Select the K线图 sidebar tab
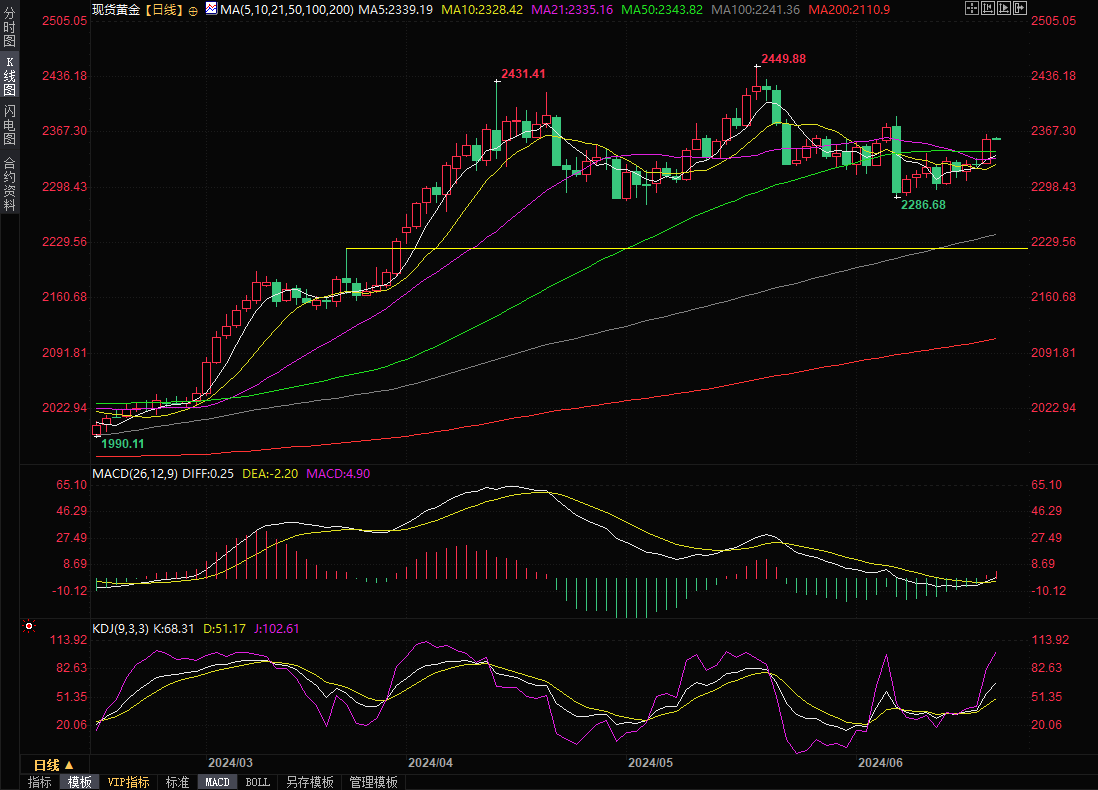This screenshot has width=1098, height=790. [10, 75]
